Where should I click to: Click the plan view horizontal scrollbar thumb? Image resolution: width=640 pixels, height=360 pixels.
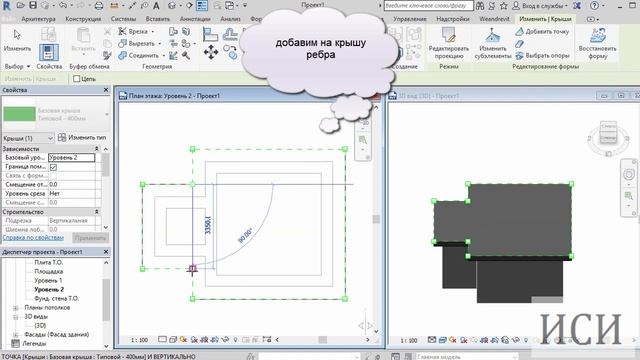coord(323,340)
